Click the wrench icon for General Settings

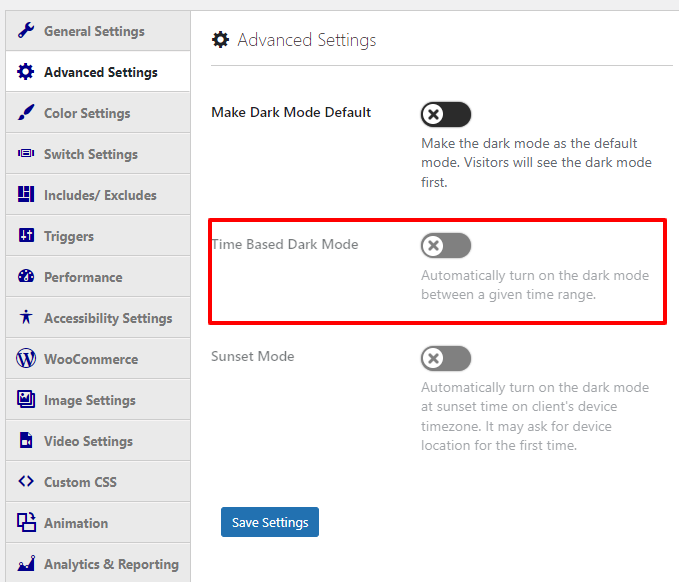point(26,30)
